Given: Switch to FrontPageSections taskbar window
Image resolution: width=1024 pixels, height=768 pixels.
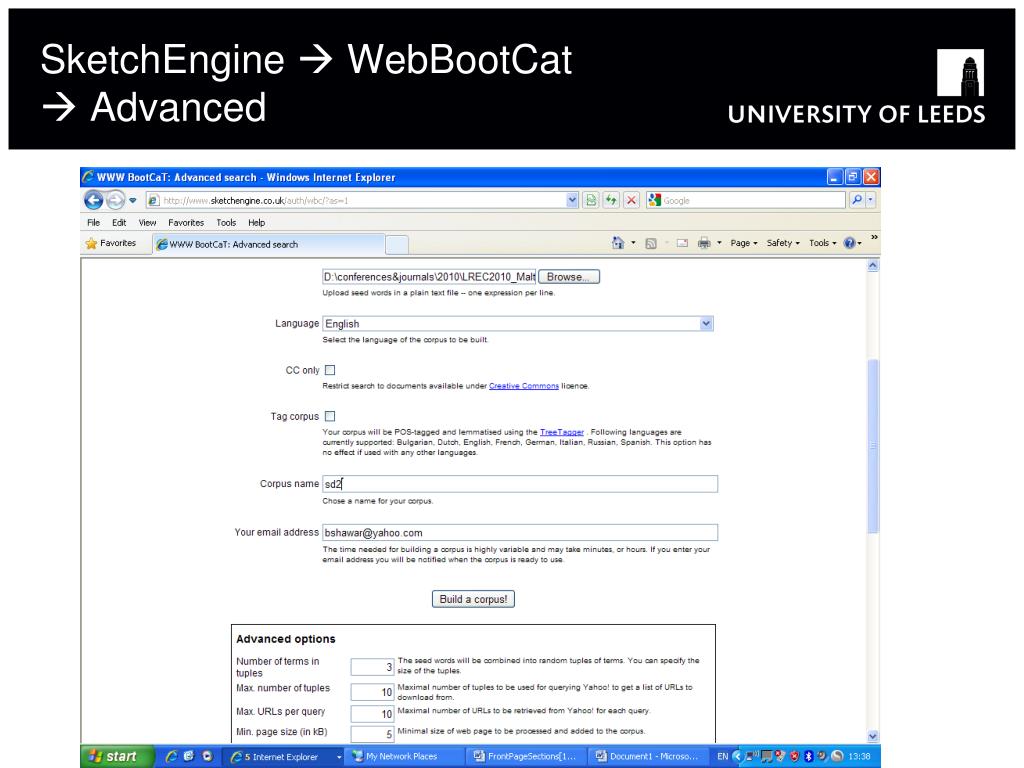Looking at the screenshot, I should click(526, 757).
